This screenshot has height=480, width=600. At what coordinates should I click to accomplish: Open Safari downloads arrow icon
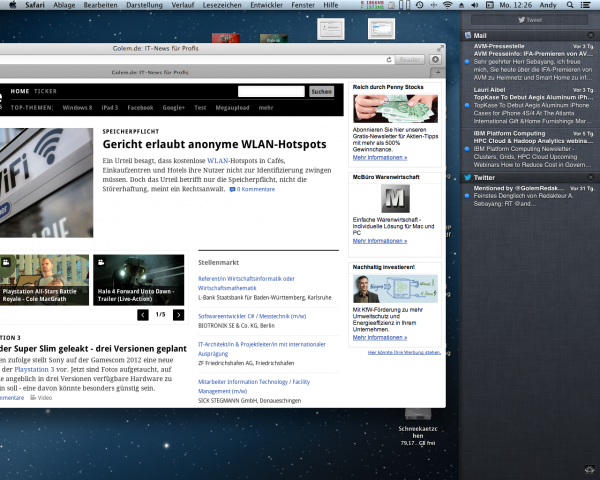tap(436, 59)
